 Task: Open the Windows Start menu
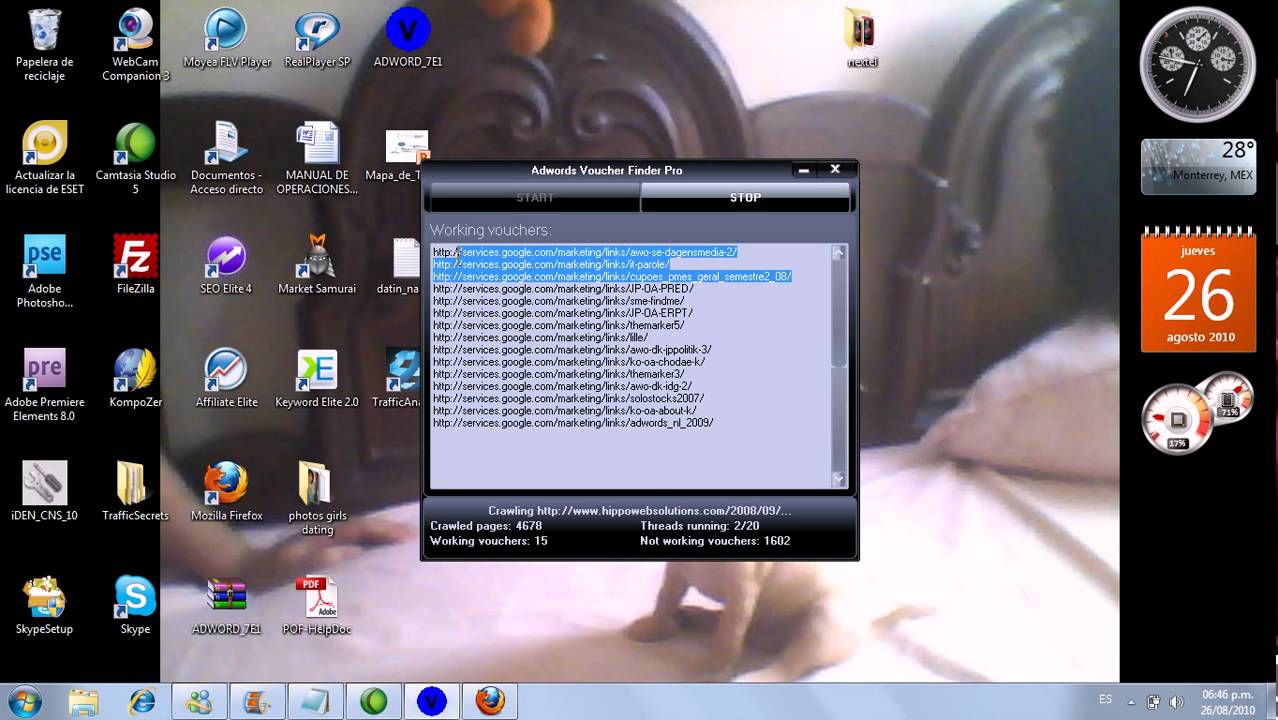click(x=24, y=701)
